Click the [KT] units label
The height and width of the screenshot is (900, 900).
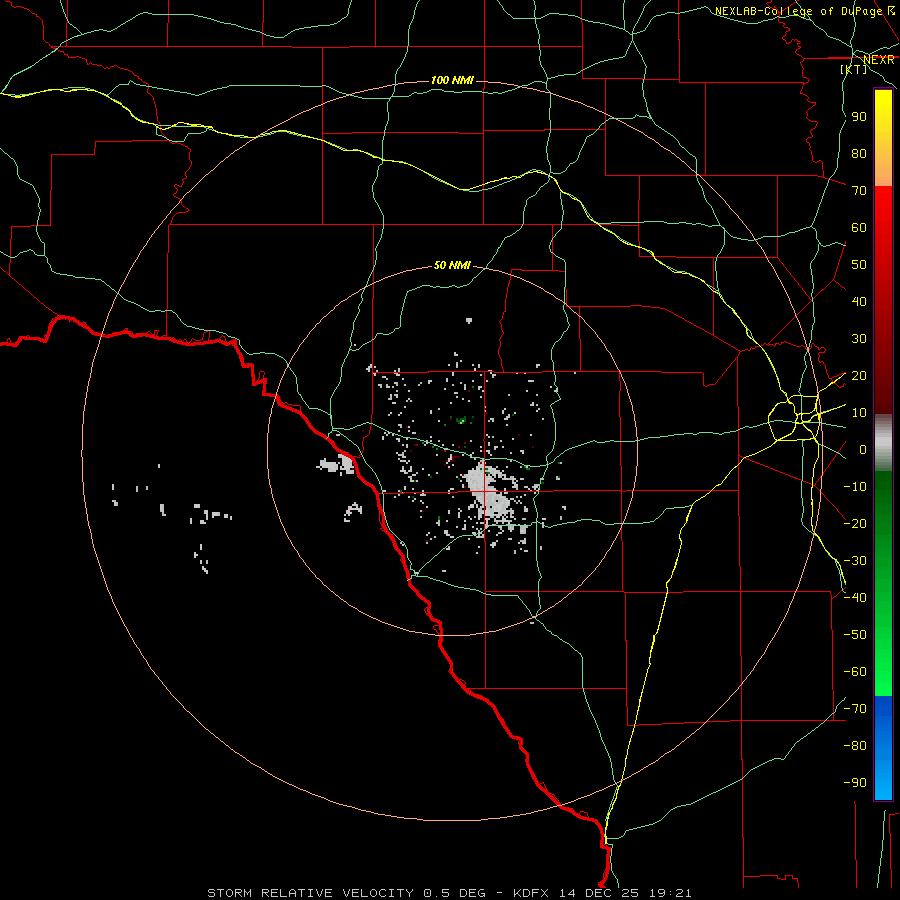click(854, 69)
